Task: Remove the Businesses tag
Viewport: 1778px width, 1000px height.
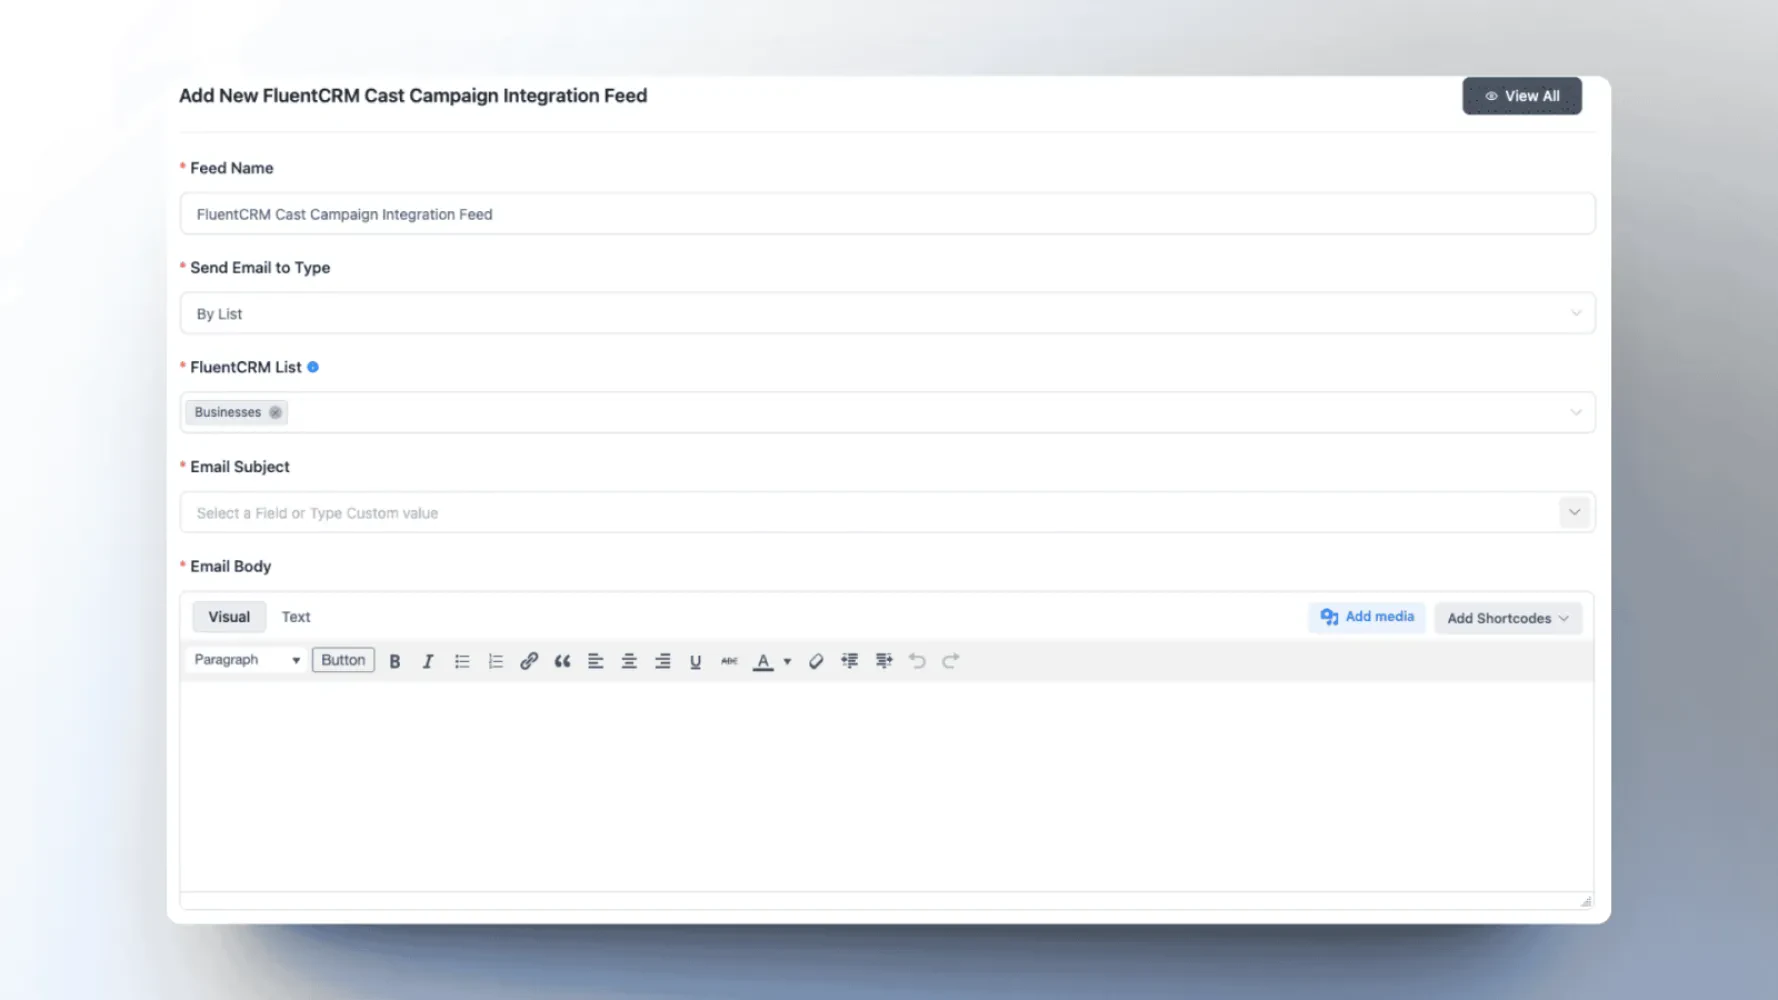Action: tap(275, 412)
